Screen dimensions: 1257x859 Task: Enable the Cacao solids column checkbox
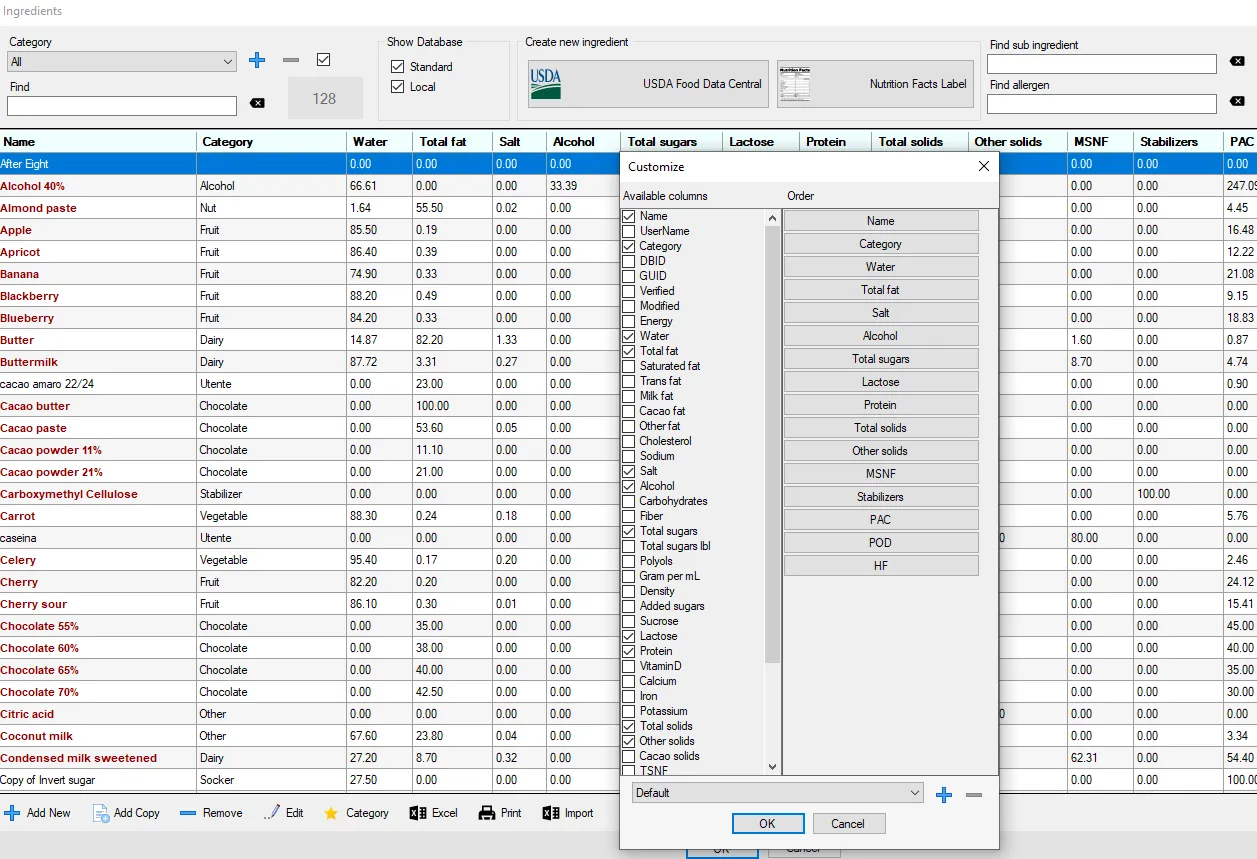click(629, 756)
